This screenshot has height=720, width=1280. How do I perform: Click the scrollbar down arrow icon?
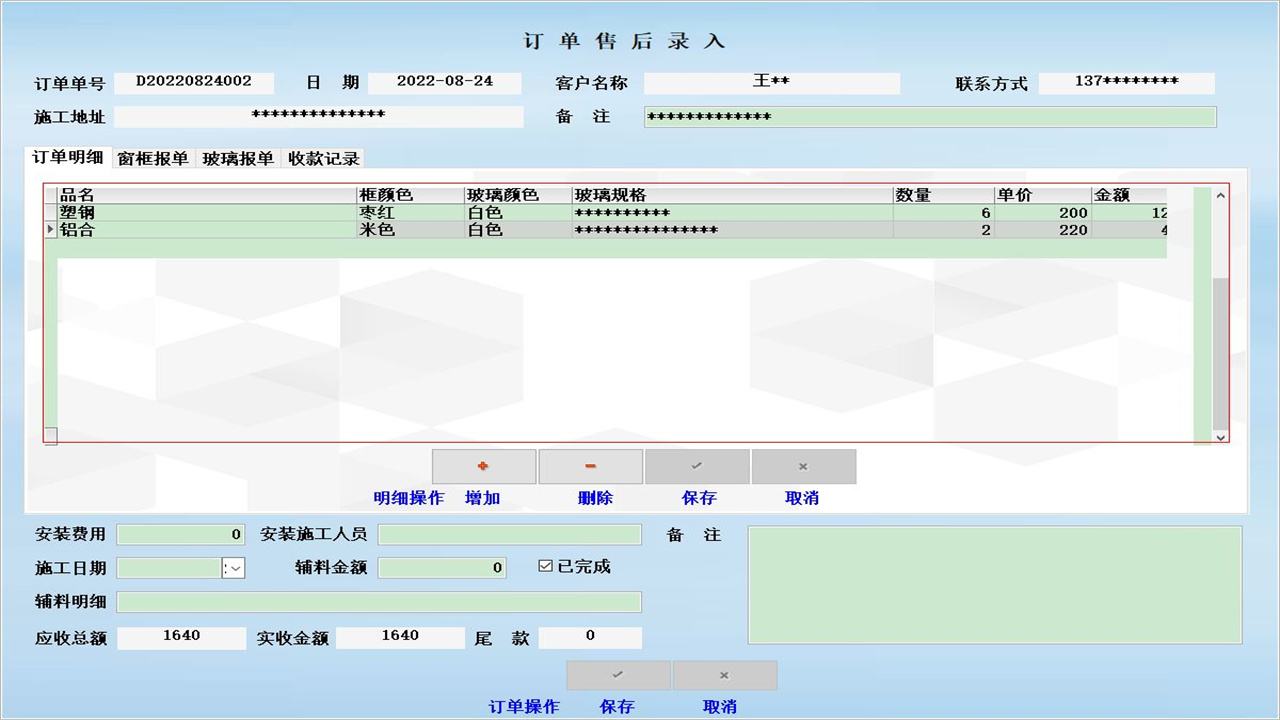(x=1220, y=437)
